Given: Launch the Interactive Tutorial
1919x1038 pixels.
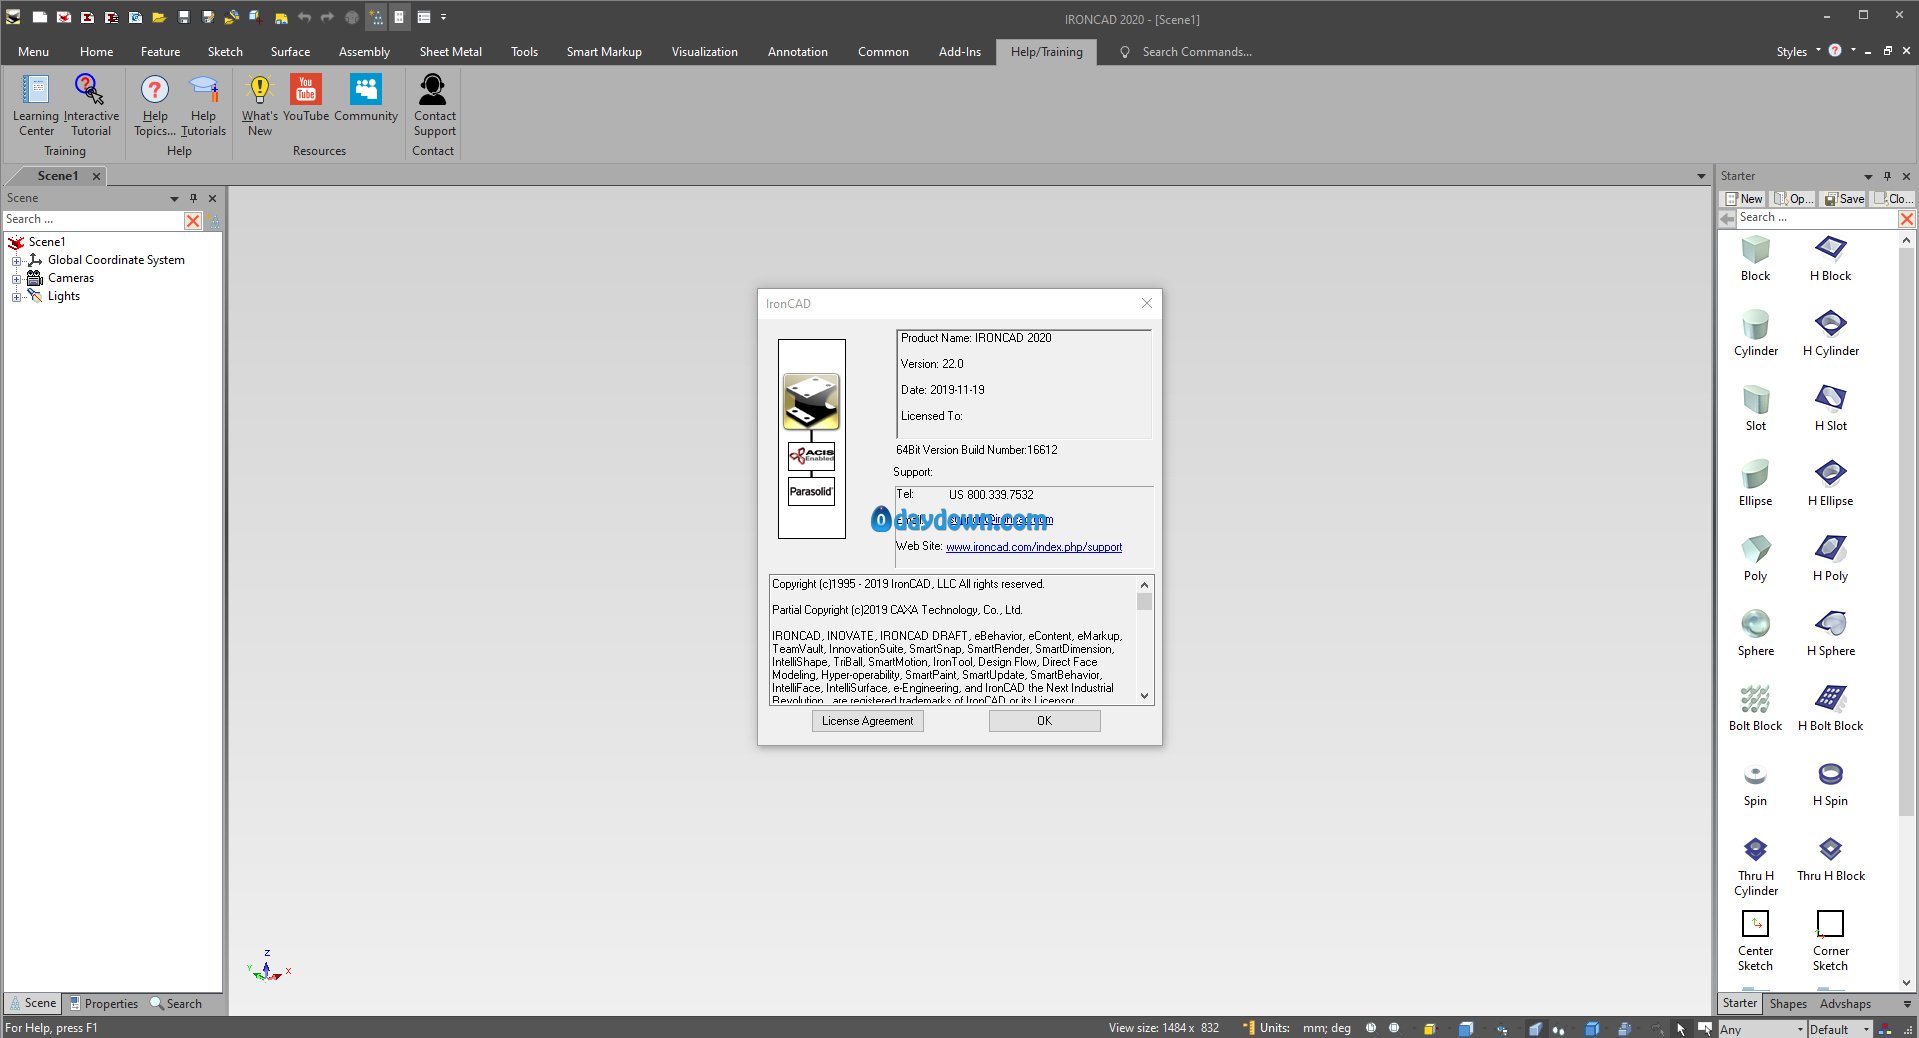Looking at the screenshot, I should pos(91,104).
